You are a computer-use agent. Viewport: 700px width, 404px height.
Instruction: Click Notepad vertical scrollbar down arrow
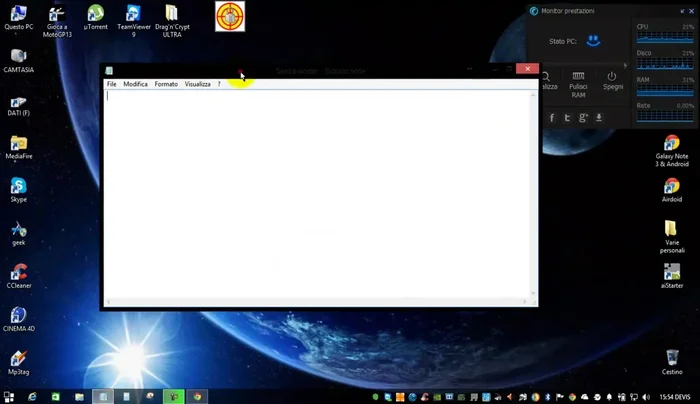[533, 293]
